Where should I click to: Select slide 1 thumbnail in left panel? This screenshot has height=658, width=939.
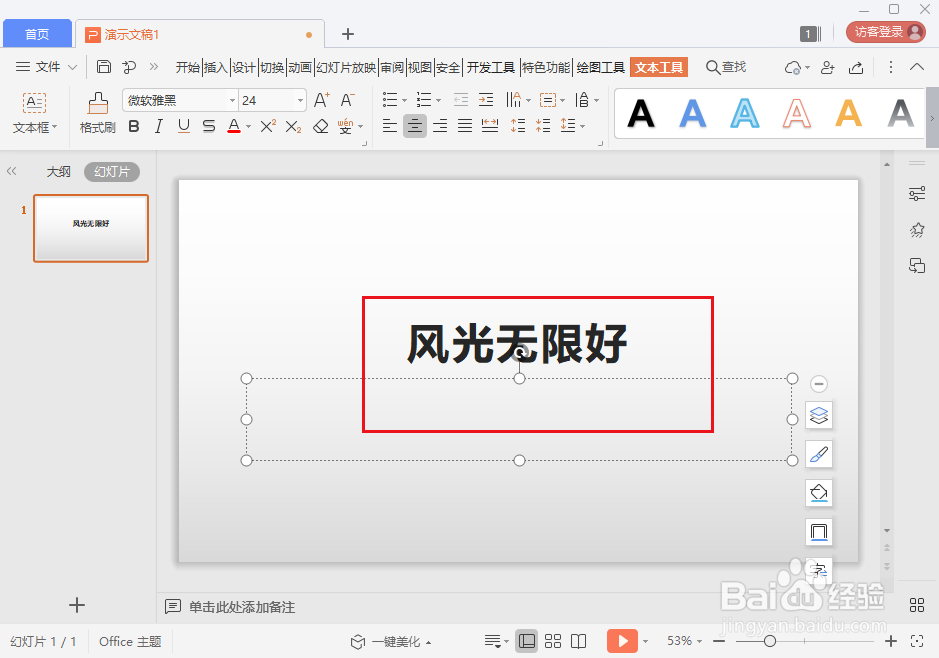click(x=90, y=228)
